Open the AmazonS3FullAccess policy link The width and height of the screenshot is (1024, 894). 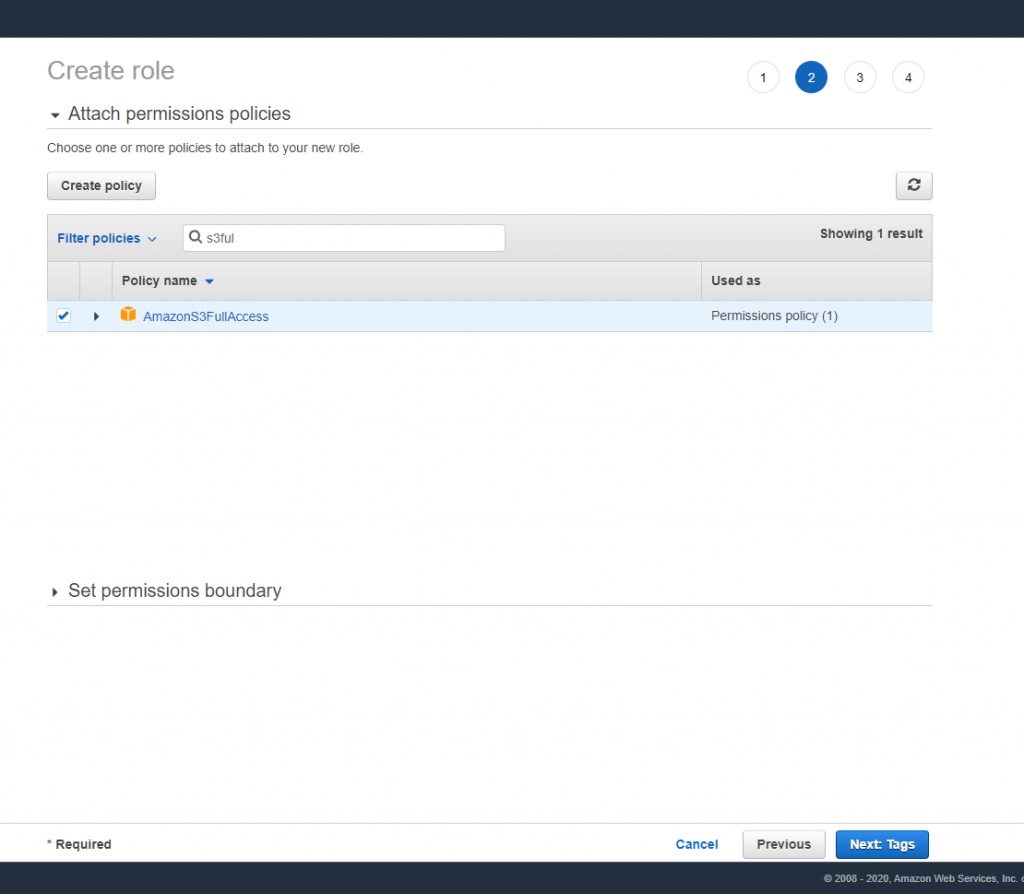[206, 315]
